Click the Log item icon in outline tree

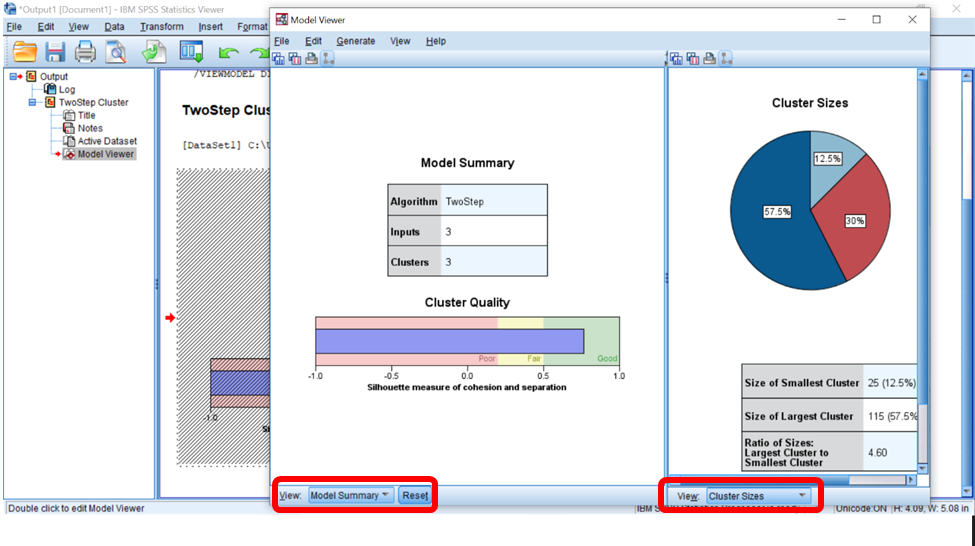point(50,90)
